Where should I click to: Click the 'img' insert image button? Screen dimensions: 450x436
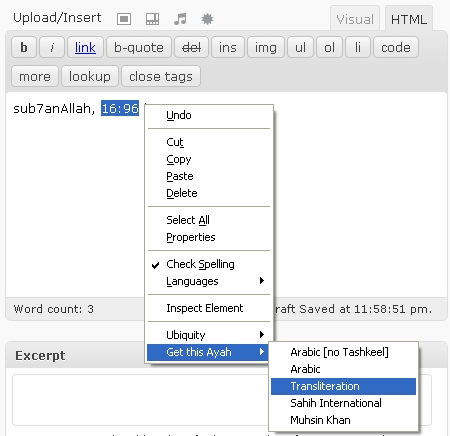(x=266, y=47)
